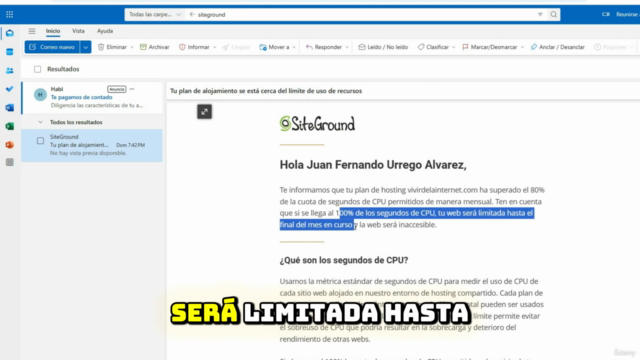Tick the Resultados select-all checkbox
Viewport: 640px width, 360px height.
(x=38, y=69)
